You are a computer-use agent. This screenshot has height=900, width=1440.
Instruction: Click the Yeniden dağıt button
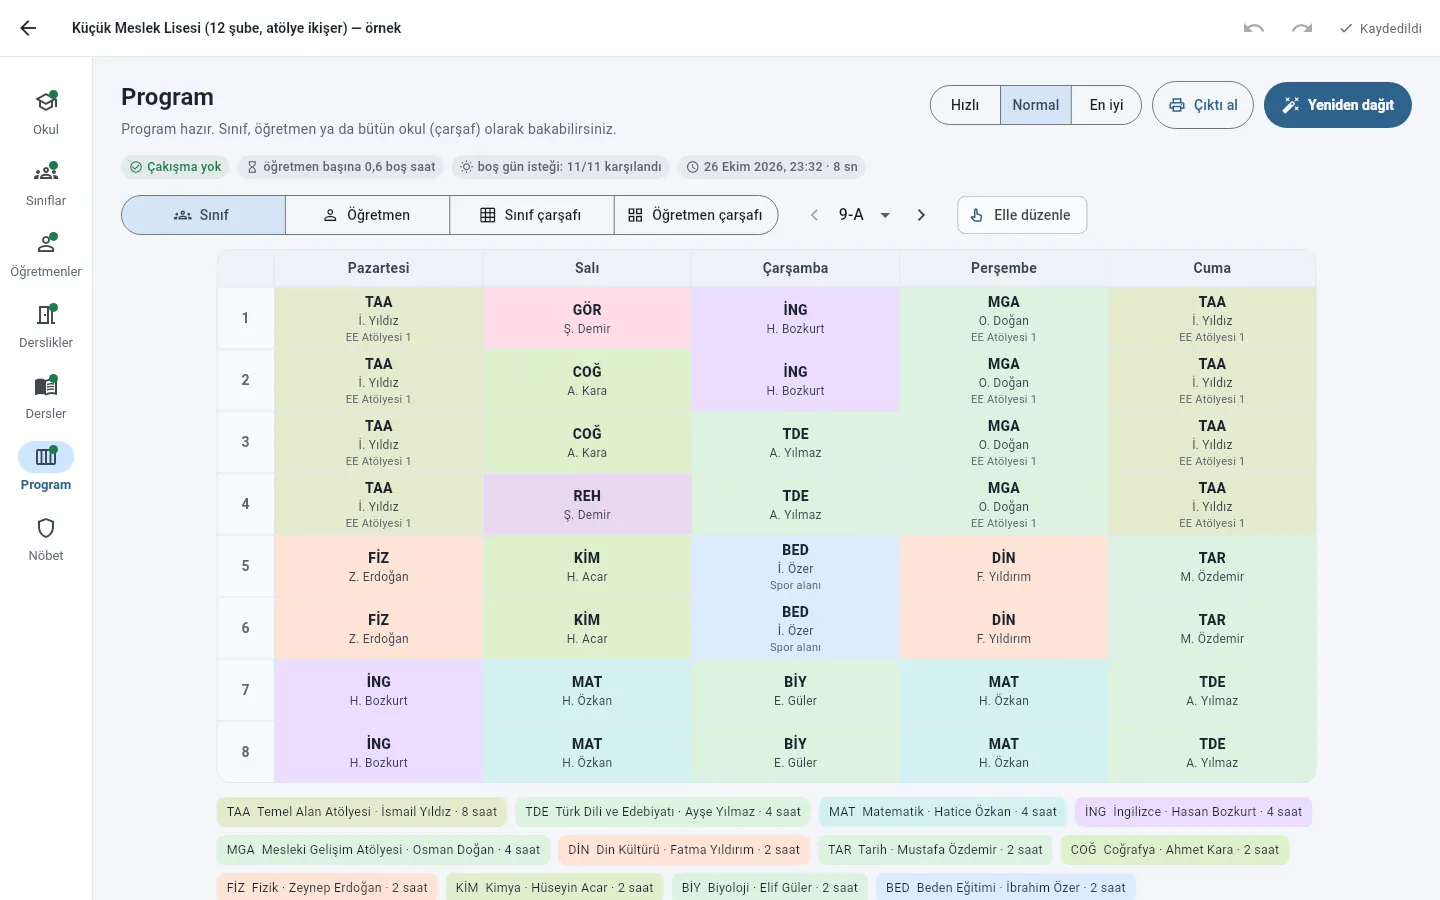click(x=1338, y=105)
